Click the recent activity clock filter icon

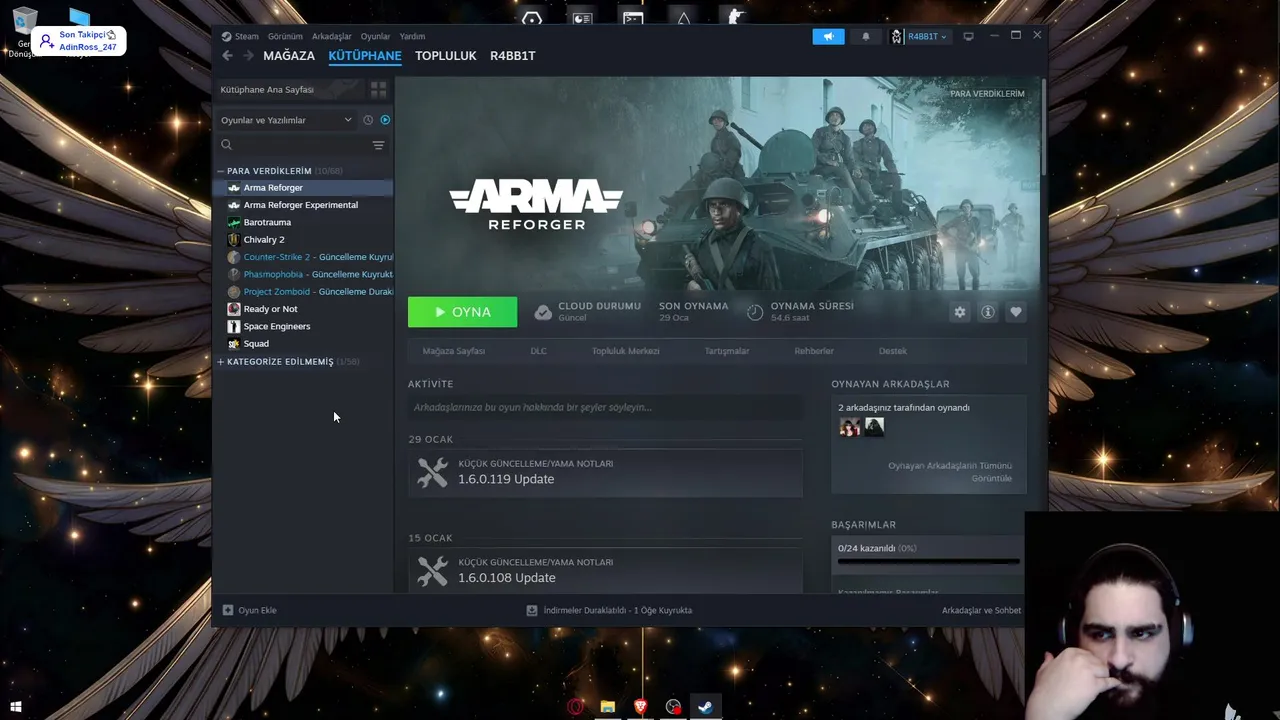coord(368,120)
